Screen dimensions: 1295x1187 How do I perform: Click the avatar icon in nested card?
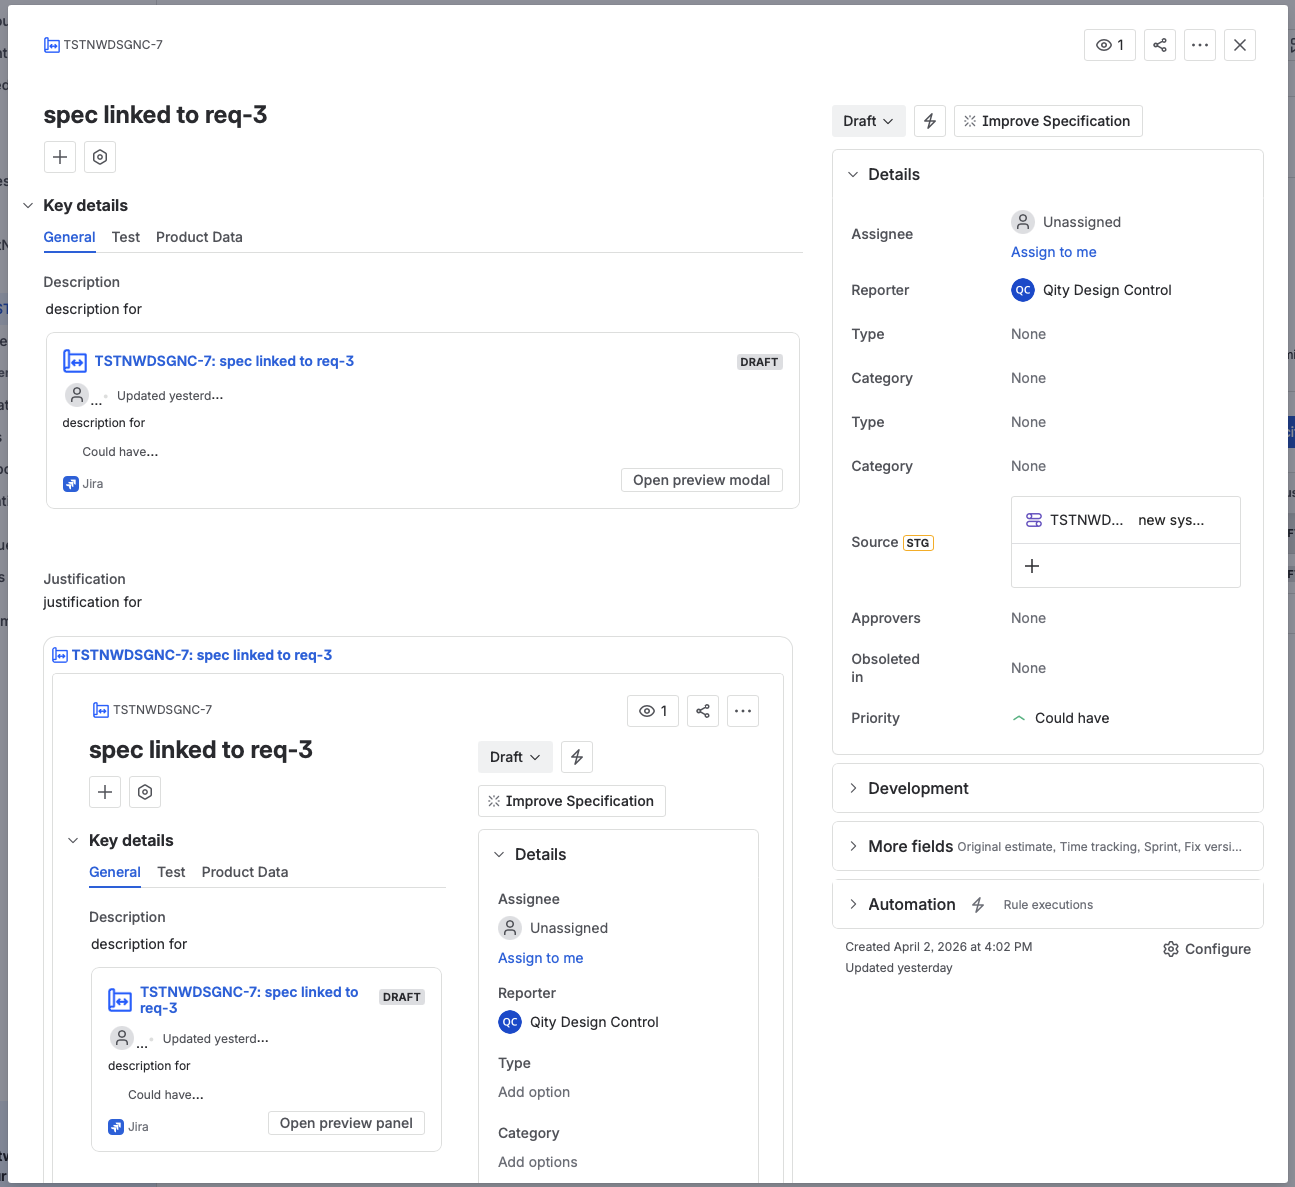122,1038
